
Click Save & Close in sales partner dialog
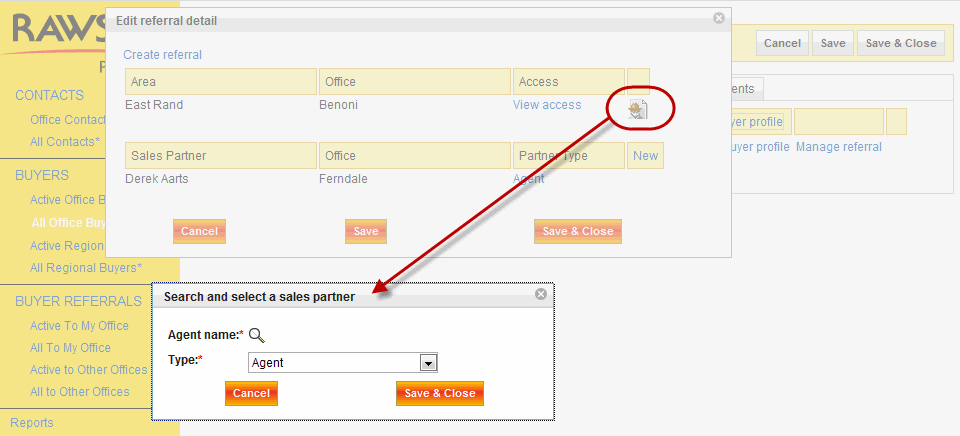439,394
